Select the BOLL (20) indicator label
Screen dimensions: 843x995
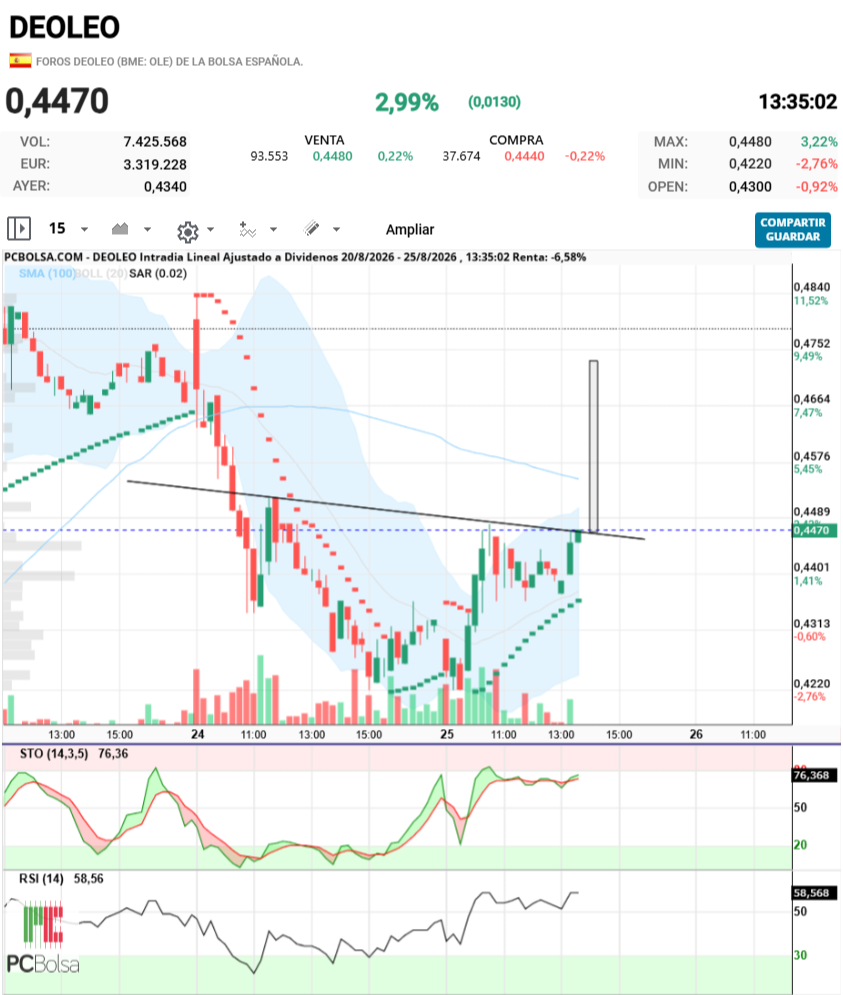point(101,273)
